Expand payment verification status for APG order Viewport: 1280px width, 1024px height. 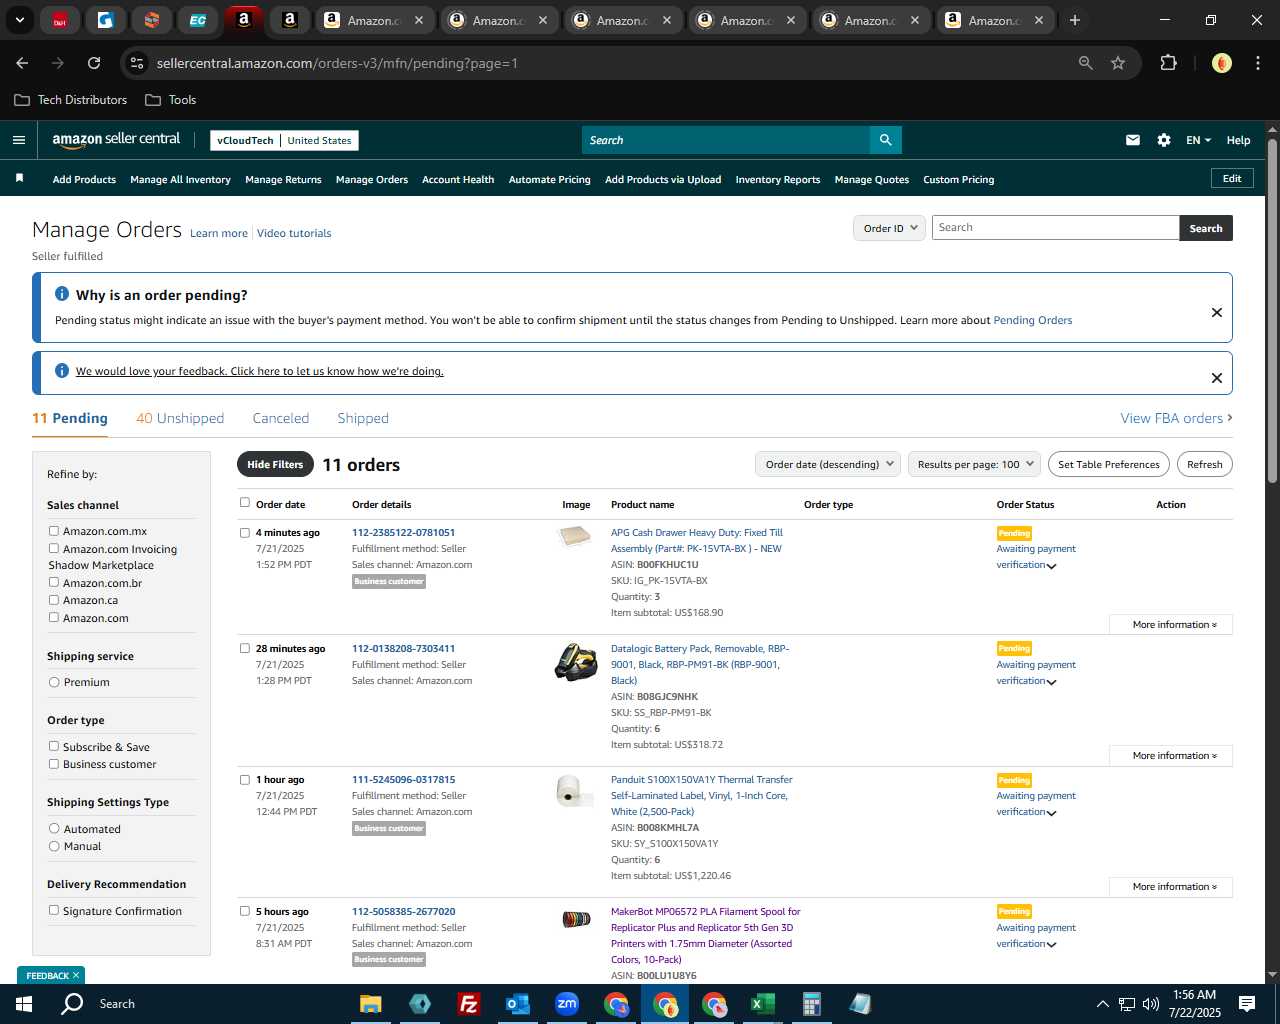click(1051, 566)
